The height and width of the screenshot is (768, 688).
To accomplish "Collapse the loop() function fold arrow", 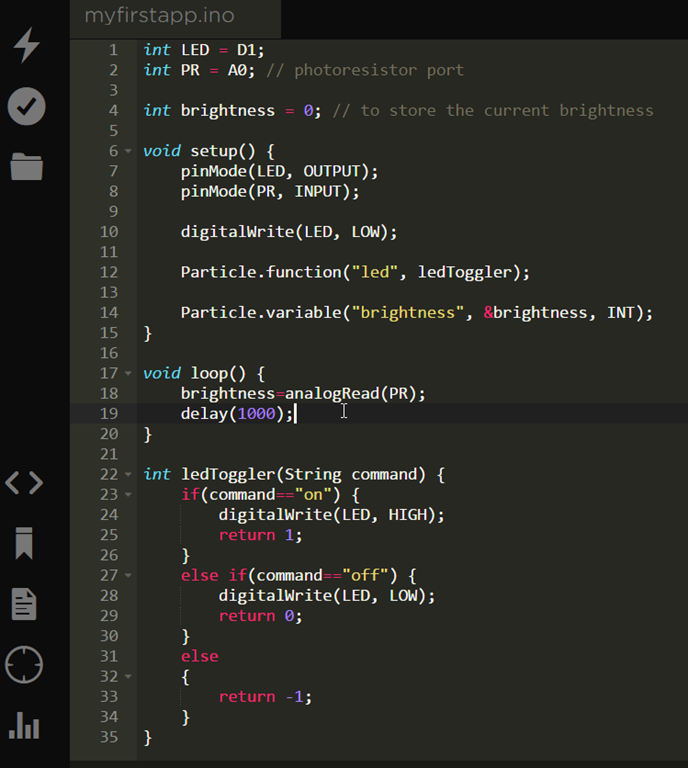I will tap(128, 374).
